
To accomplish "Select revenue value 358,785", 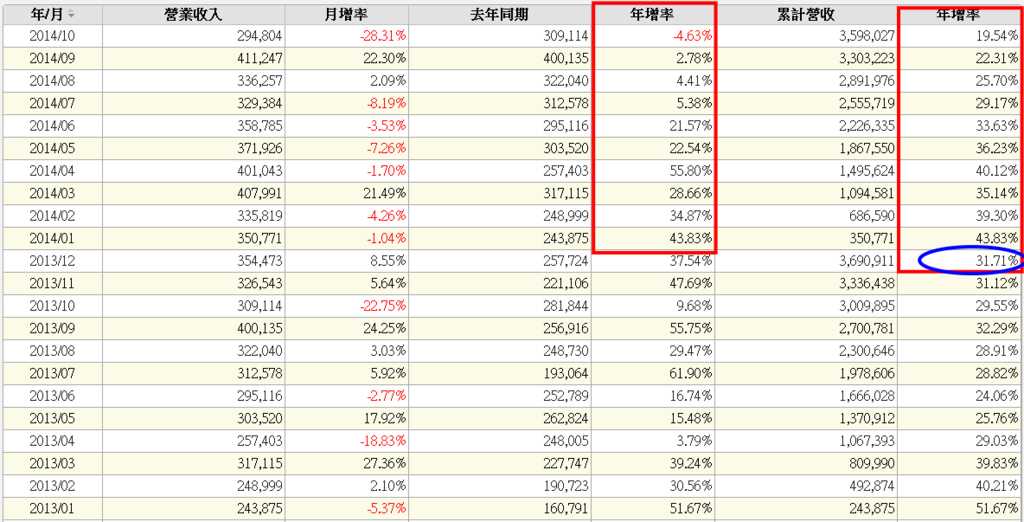I will (261, 125).
